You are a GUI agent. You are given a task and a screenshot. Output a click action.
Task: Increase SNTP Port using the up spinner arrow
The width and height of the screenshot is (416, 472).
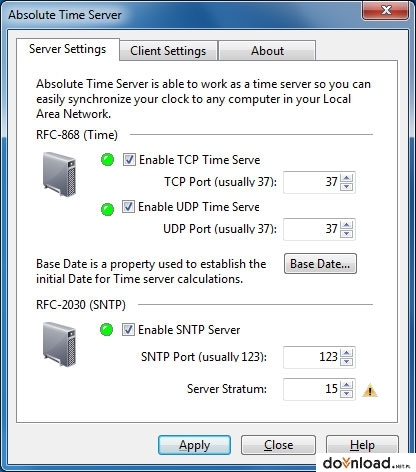point(347,353)
